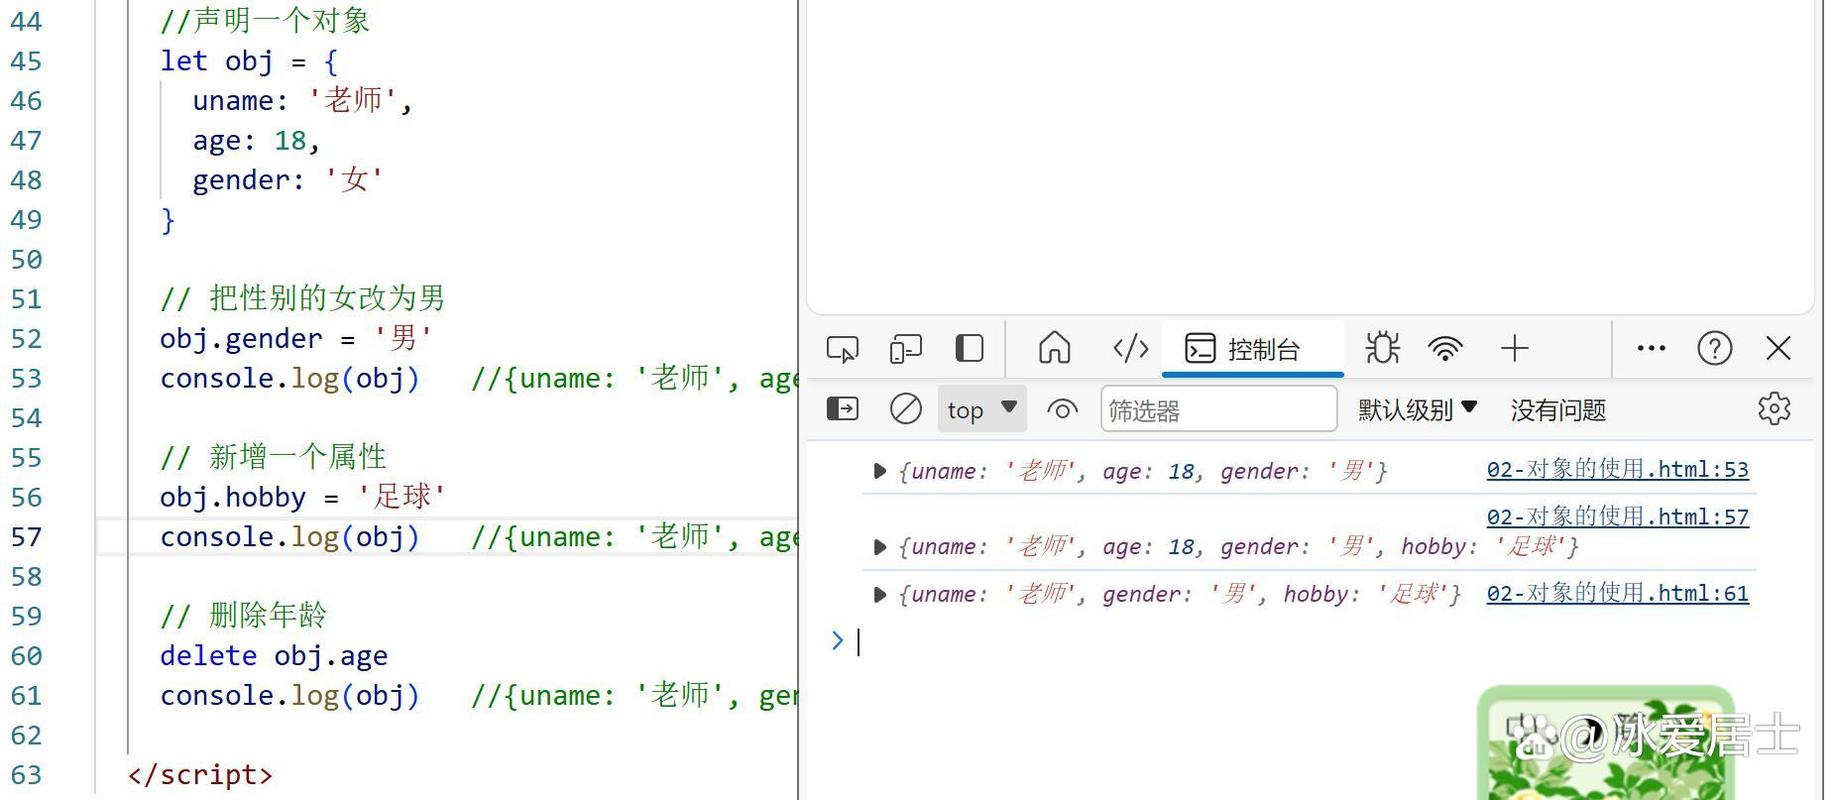Open source link 02-对象的使用.html:53
This screenshot has width=1837, height=800.
click(x=1617, y=470)
